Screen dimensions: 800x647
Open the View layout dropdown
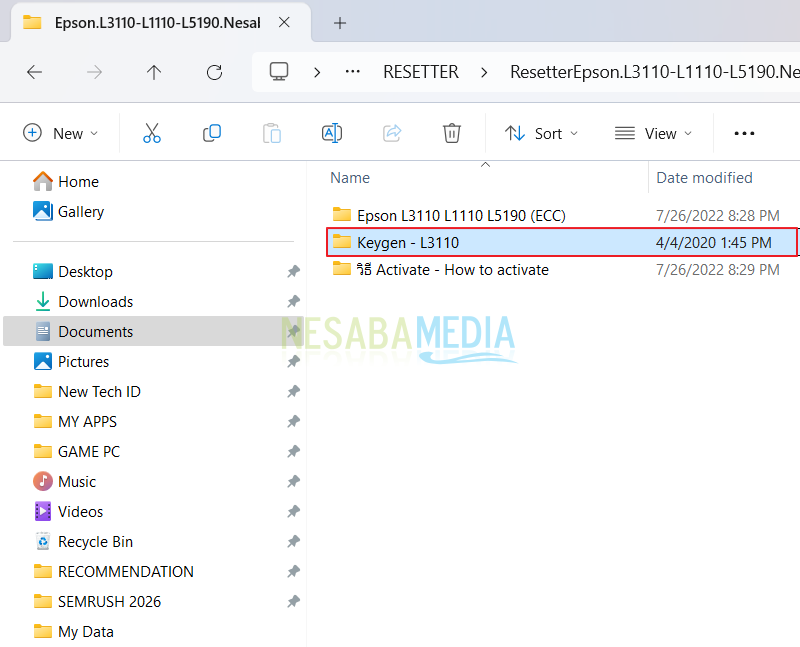pyautogui.click(x=653, y=133)
